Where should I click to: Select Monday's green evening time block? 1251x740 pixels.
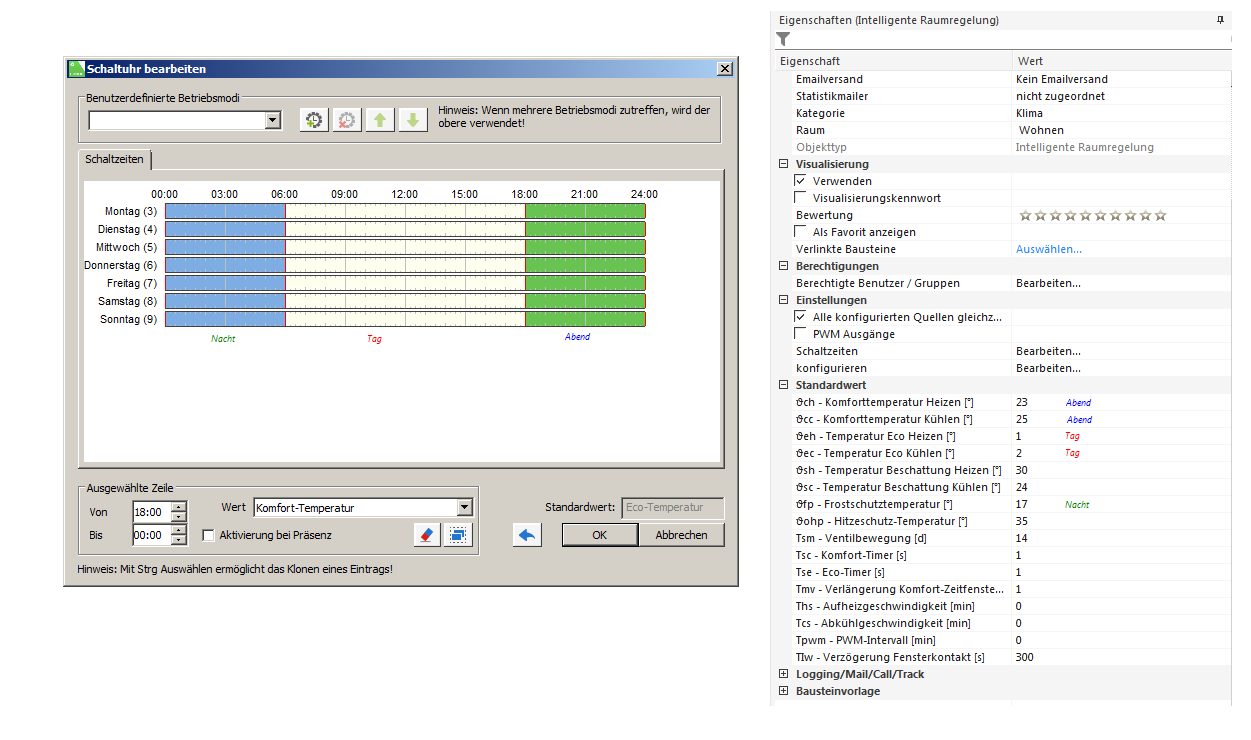[584, 211]
